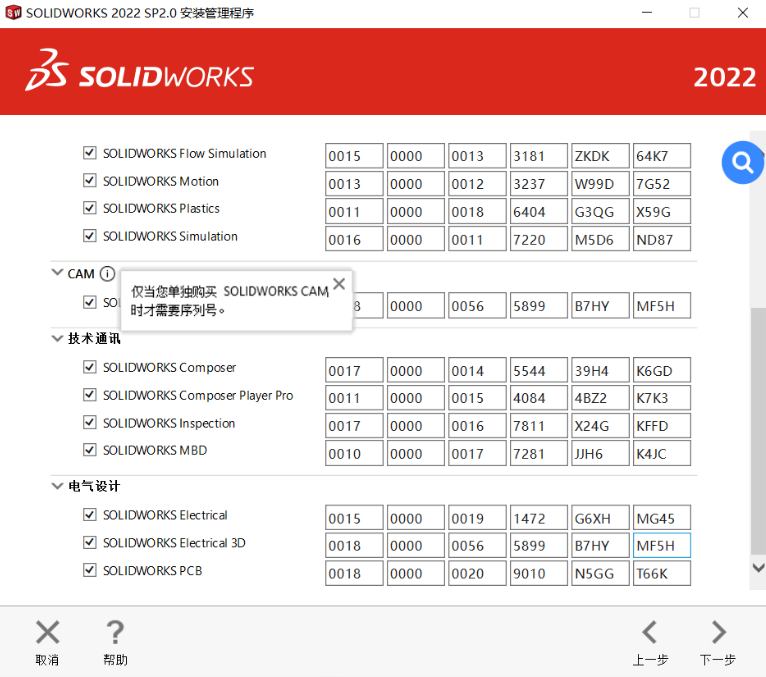The height and width of the screenshot is (677, 766).
Task: Click Electrical serial field G6XH
Action: 600,518
